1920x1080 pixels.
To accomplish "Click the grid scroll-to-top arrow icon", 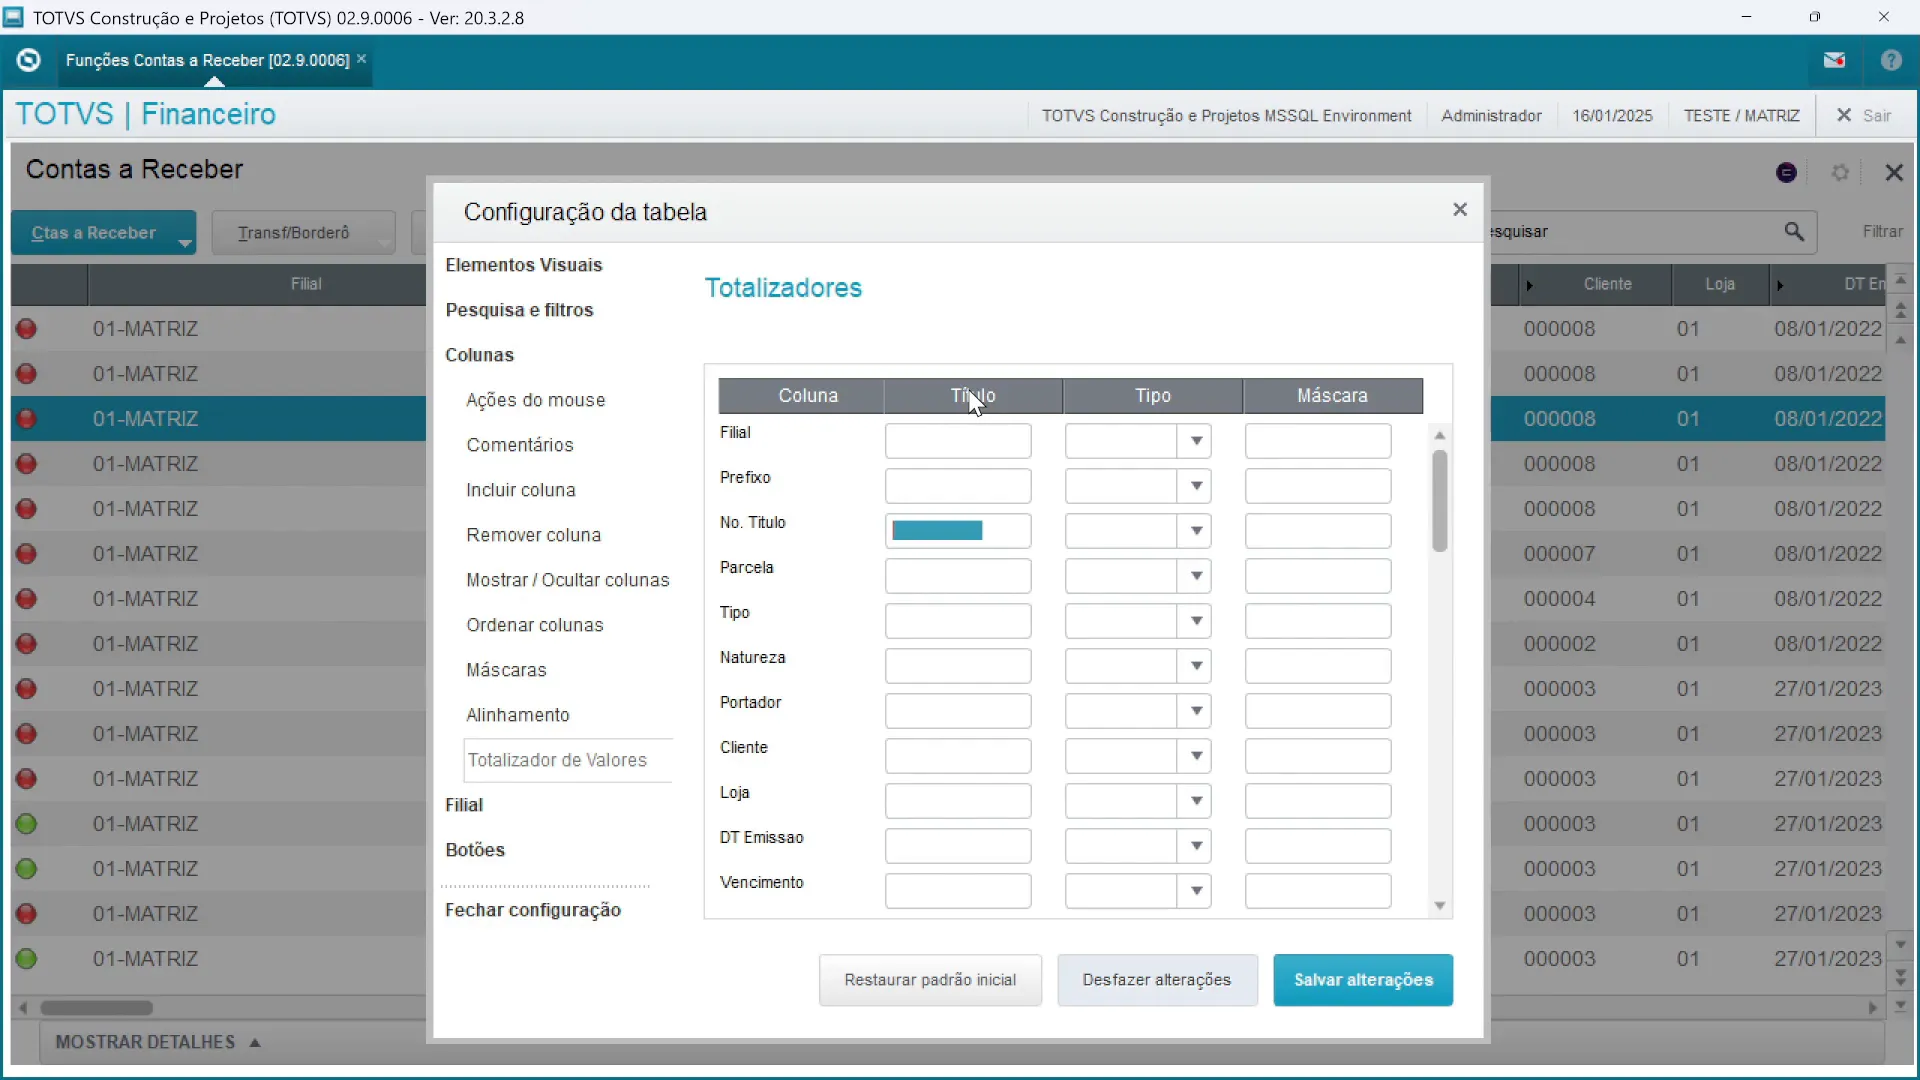I will pos(1901,281).
